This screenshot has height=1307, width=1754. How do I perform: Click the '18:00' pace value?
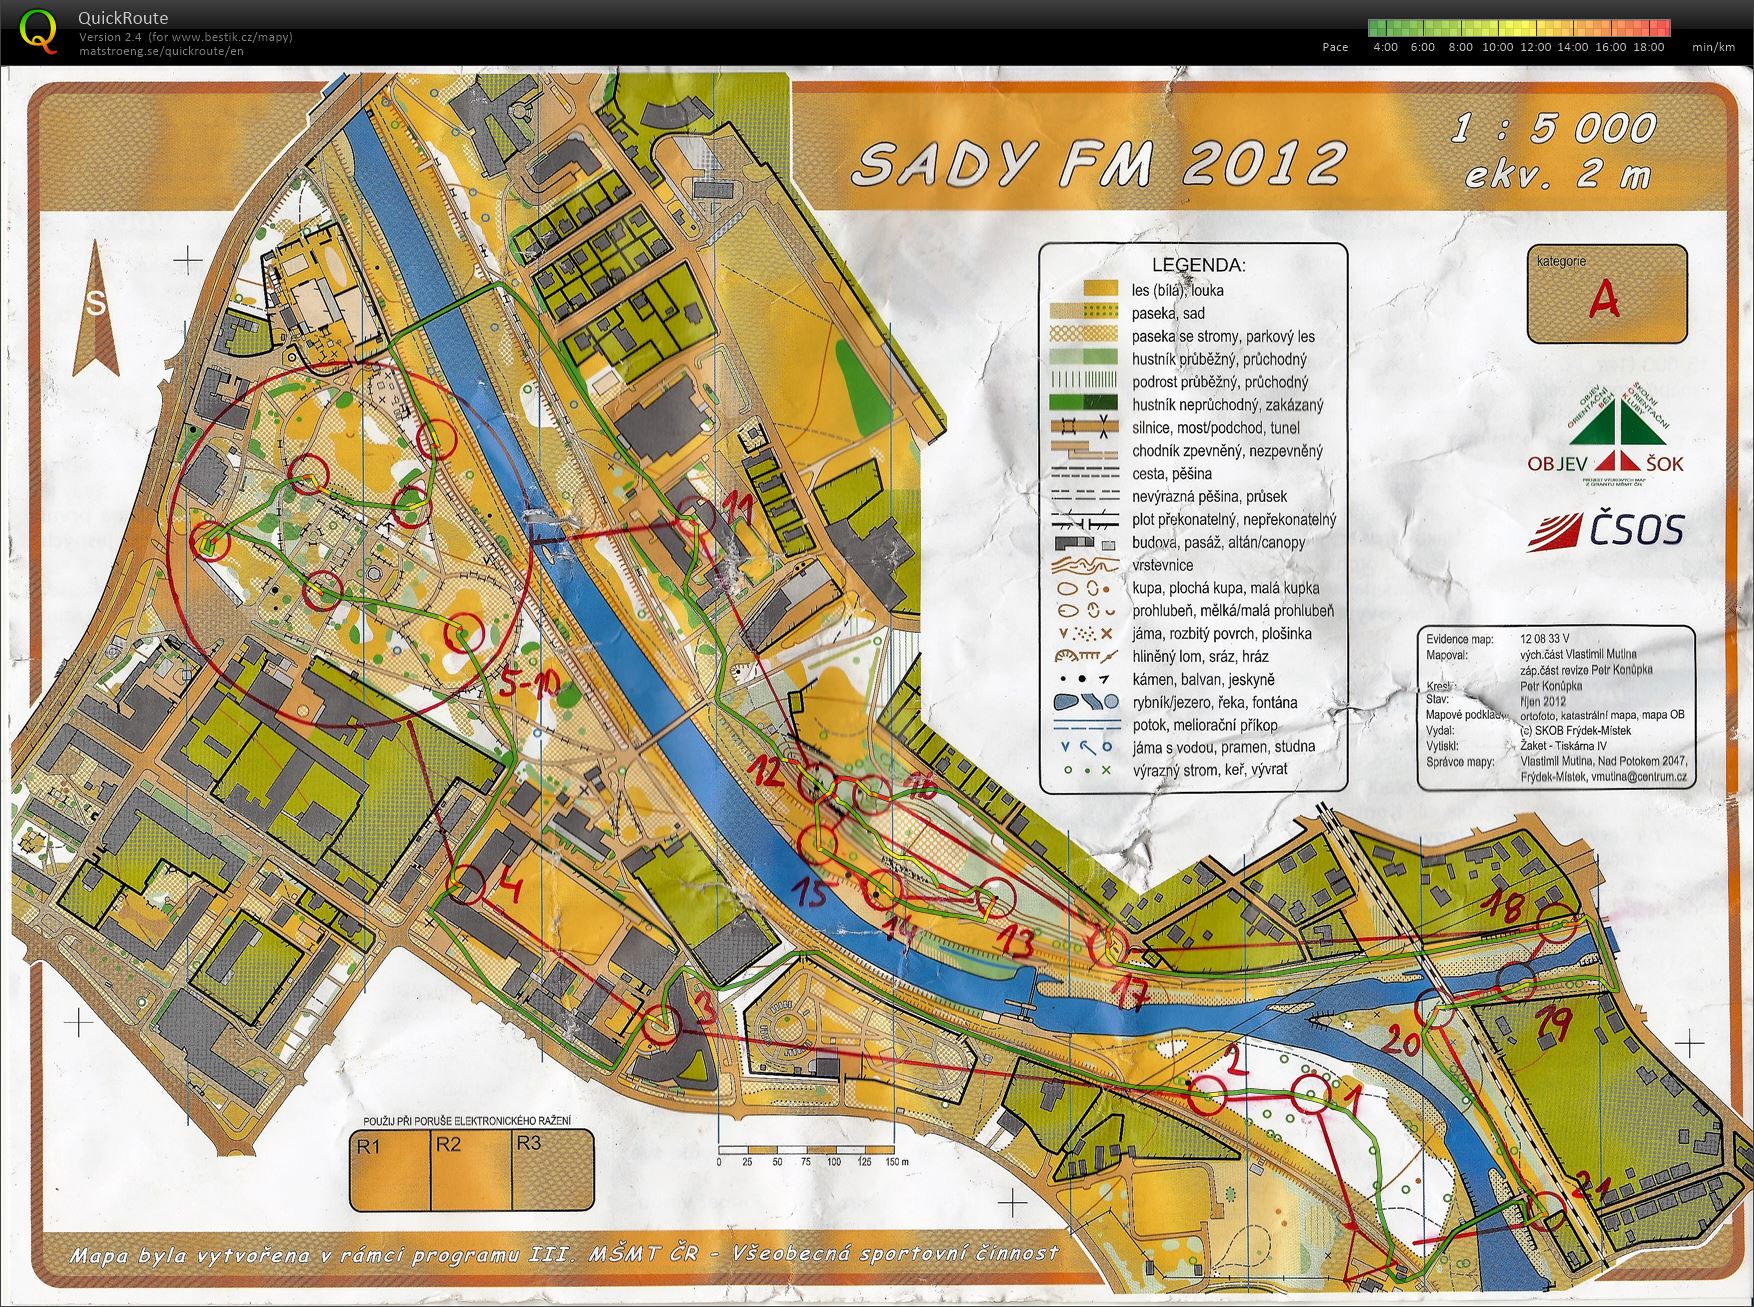(1651, 47)
